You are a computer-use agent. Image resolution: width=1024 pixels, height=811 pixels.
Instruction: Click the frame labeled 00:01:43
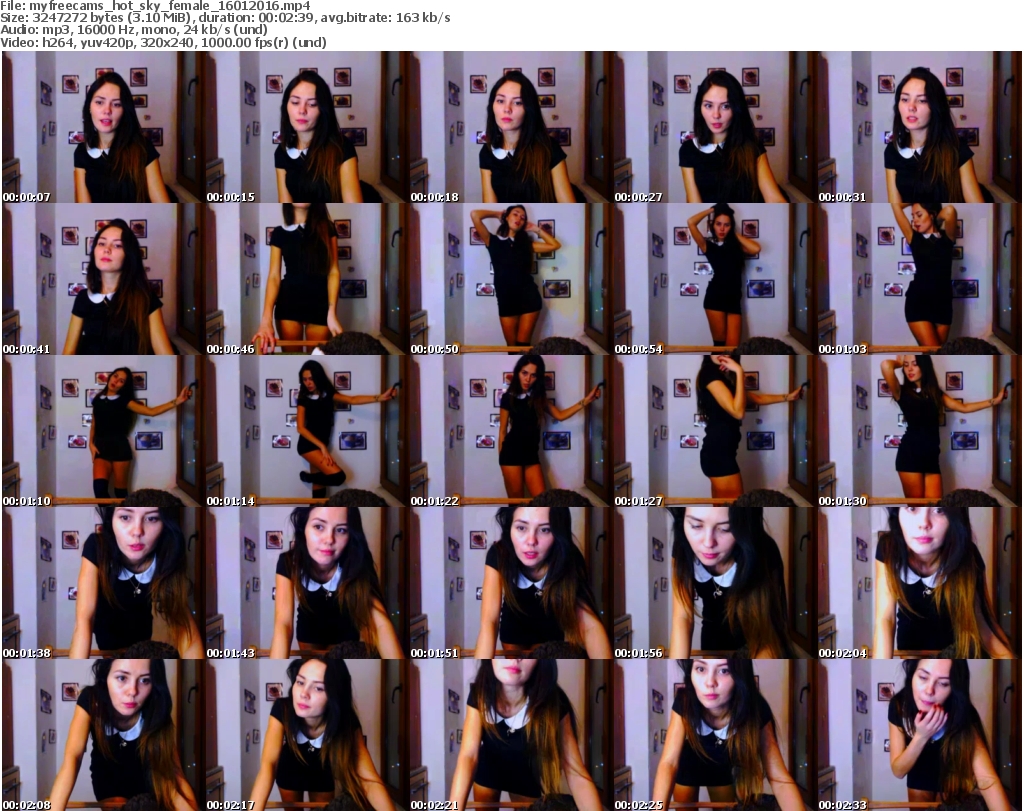(307, 583)
